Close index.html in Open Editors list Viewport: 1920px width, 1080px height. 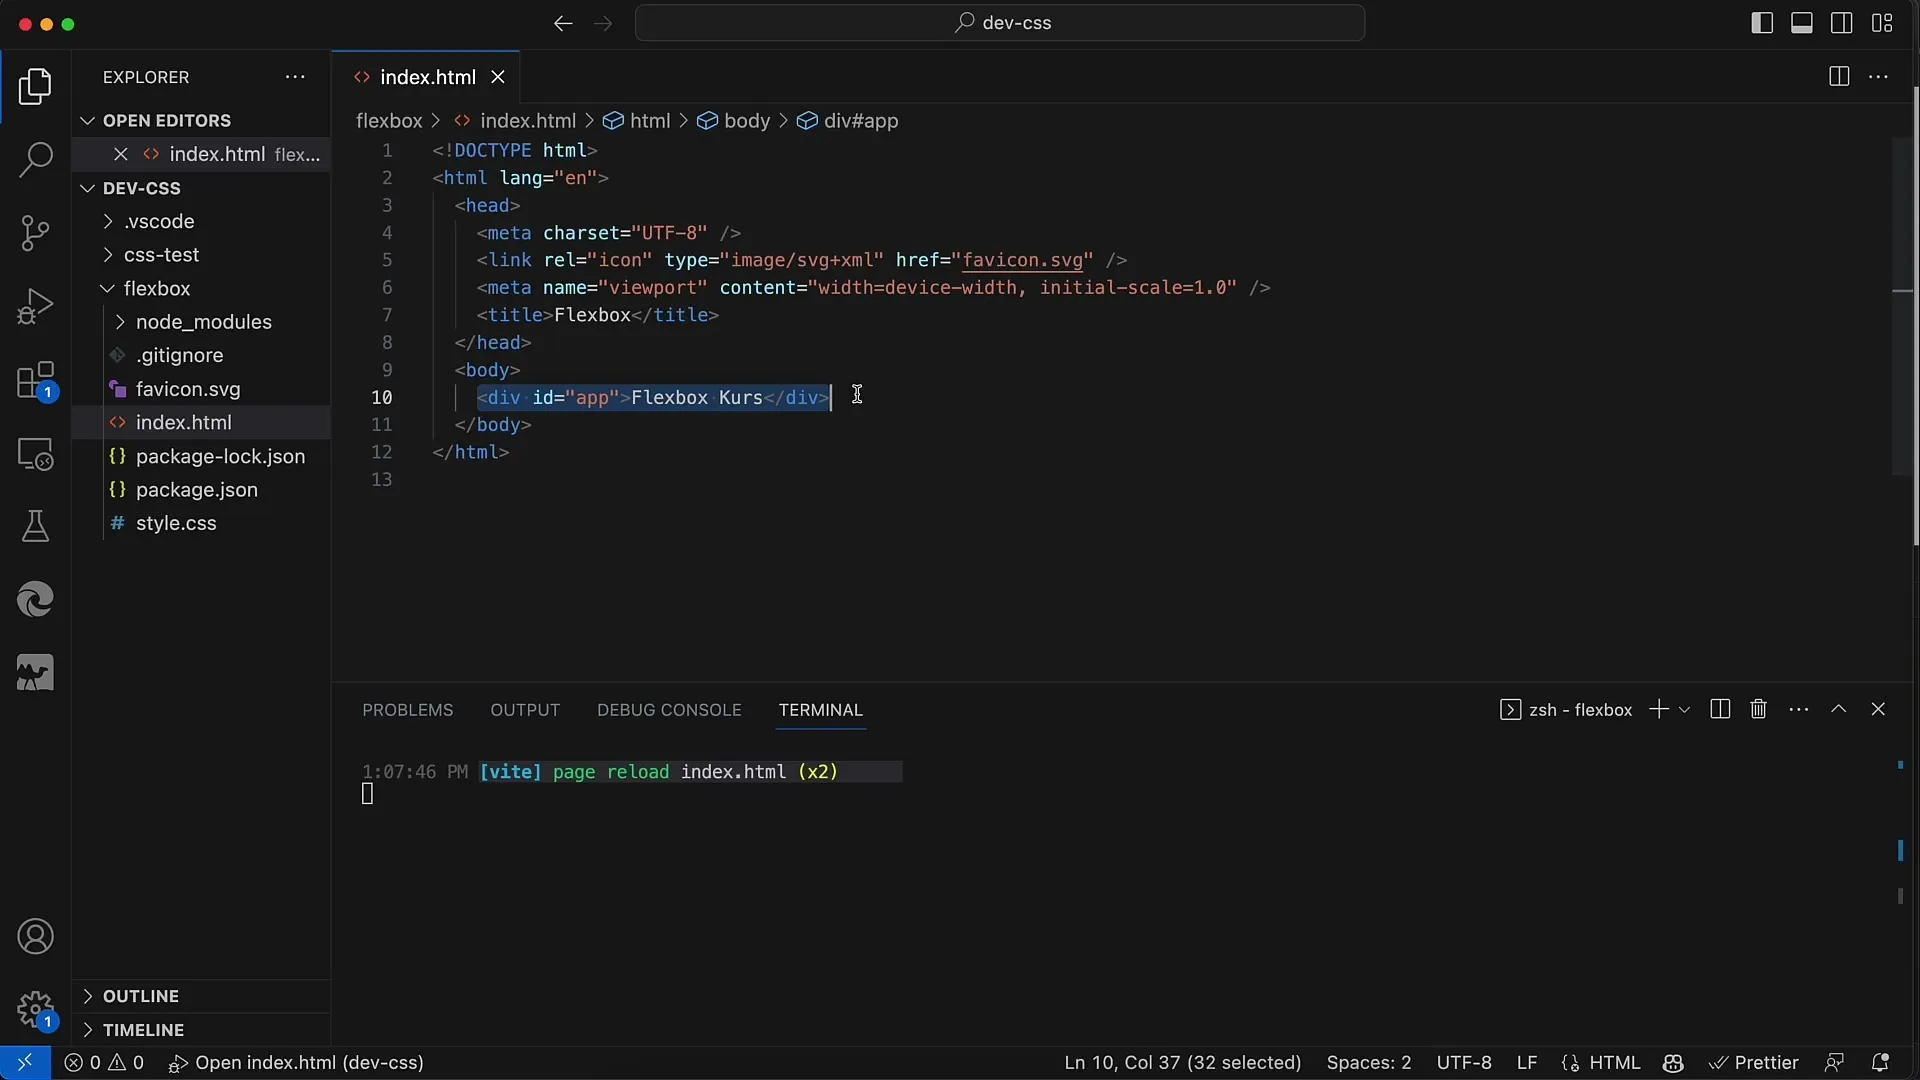click(121, 154)
